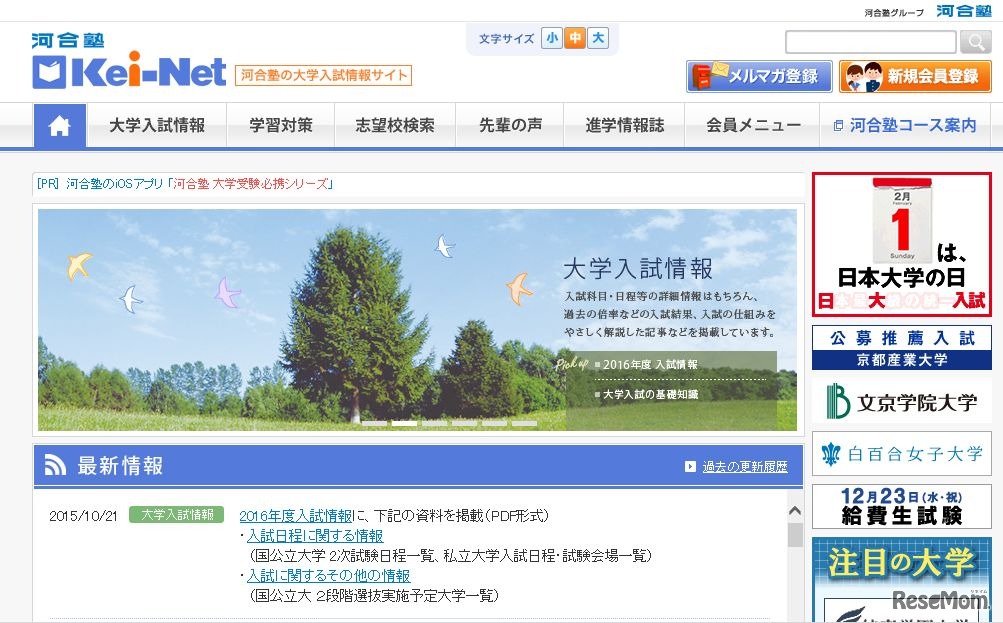
Task: Click the 新規会員登録 button
Action: (x=919, y=76)
